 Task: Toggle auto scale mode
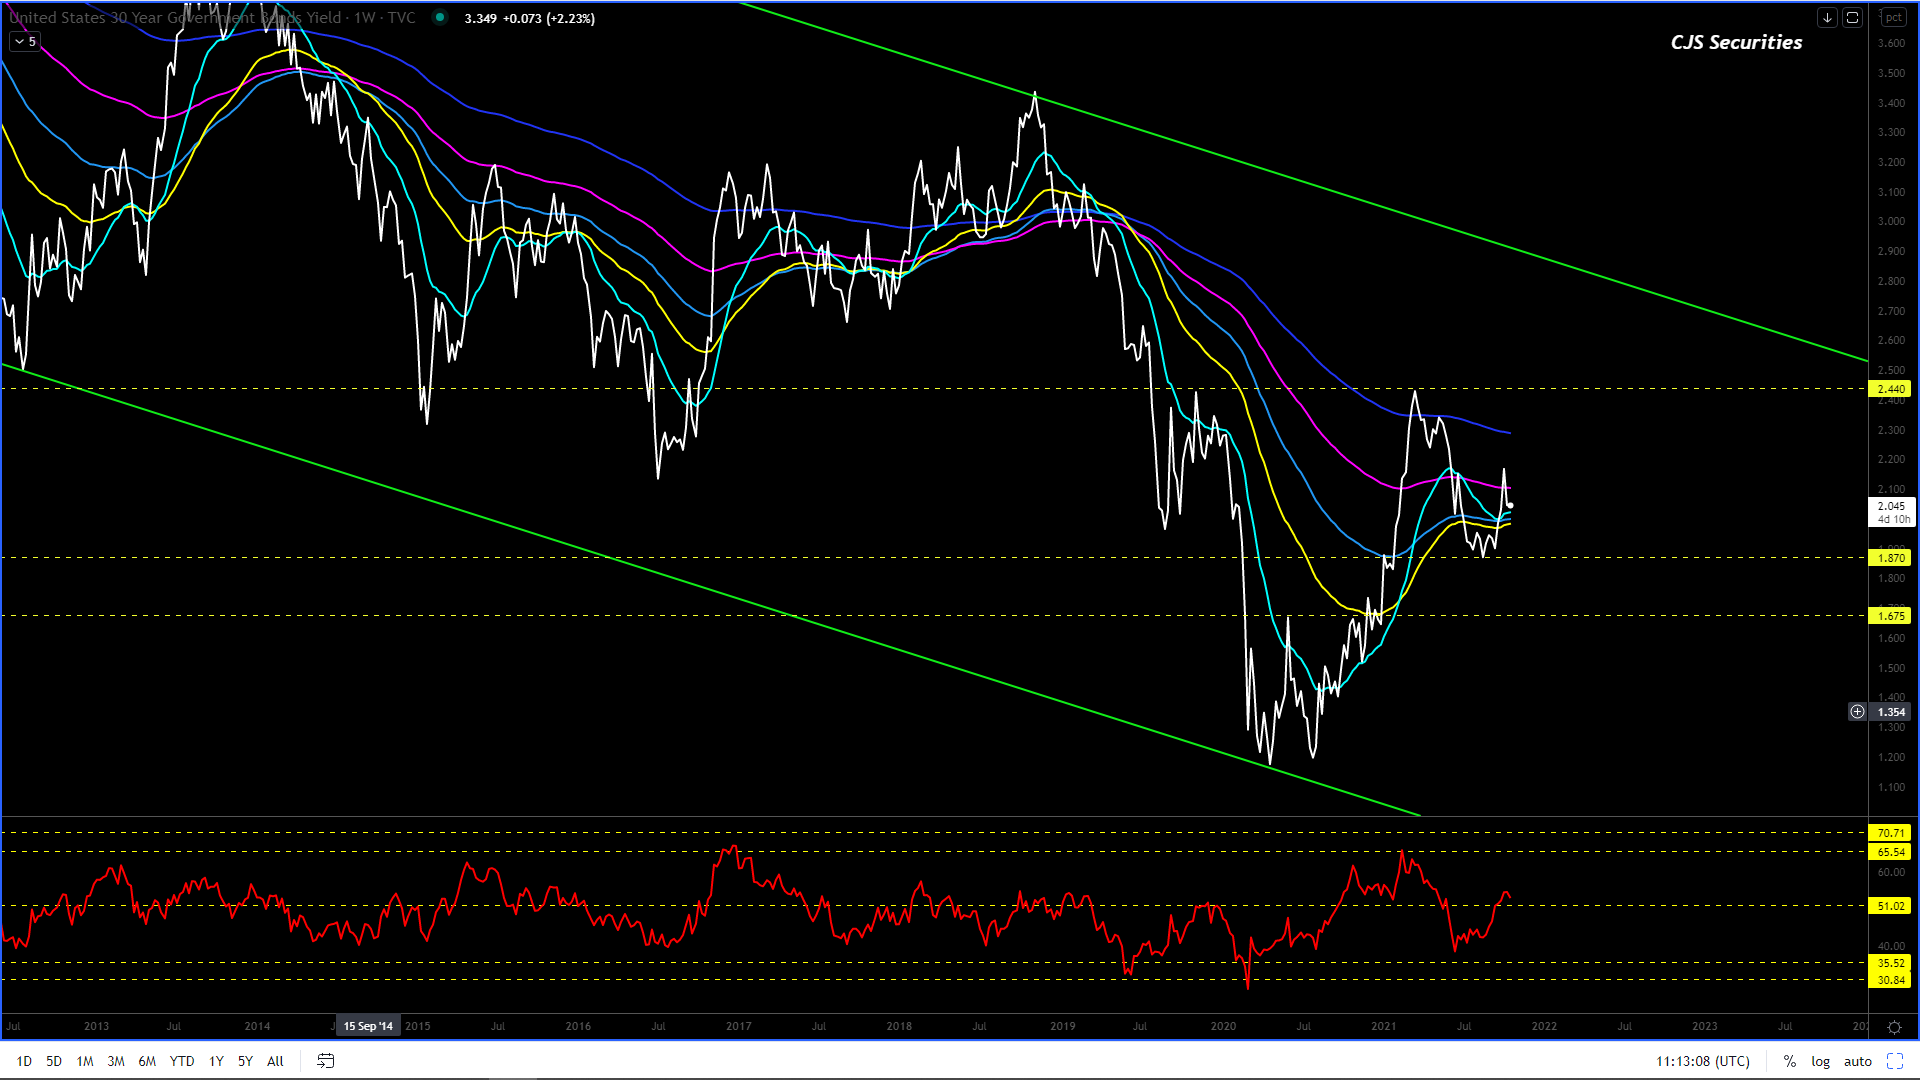(1857, 1061)
